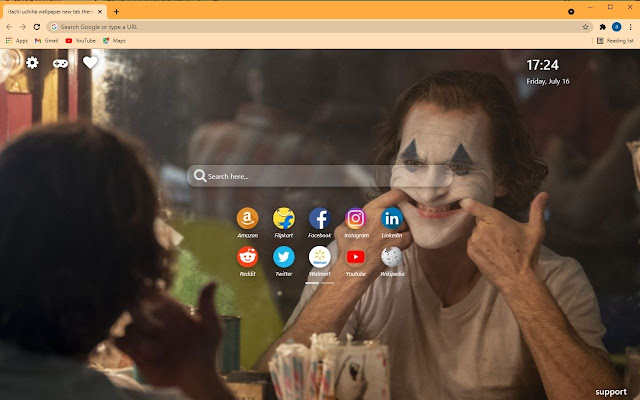Open a new tab with plus button

pyautogui.click(x=116, y=11)
